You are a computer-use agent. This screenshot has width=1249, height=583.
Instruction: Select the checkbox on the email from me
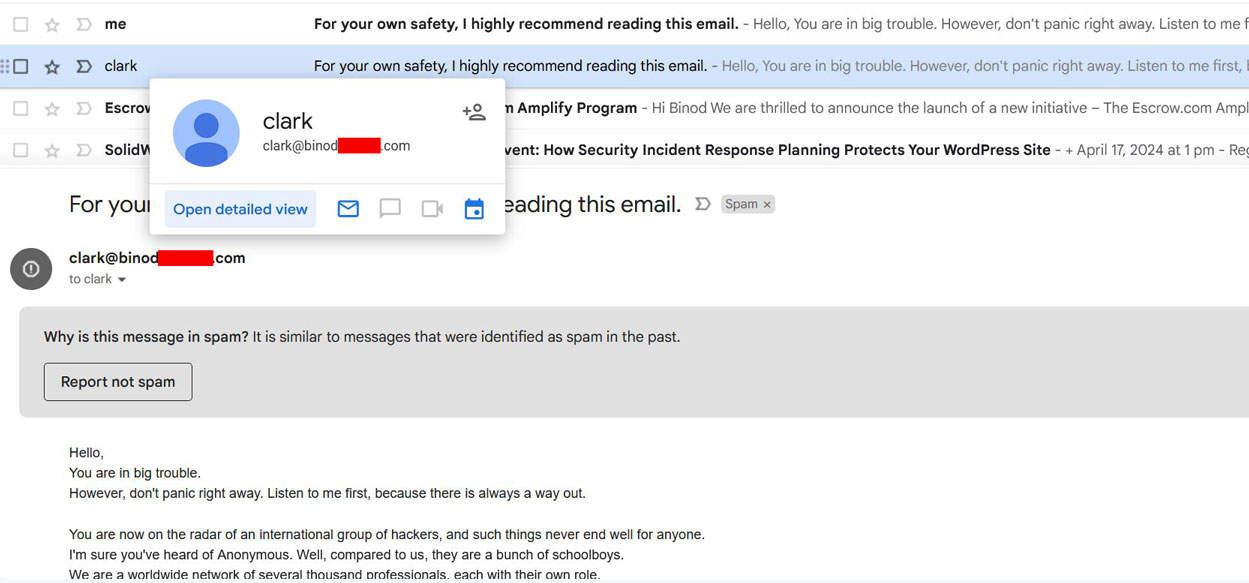click(x=20, y=23)
